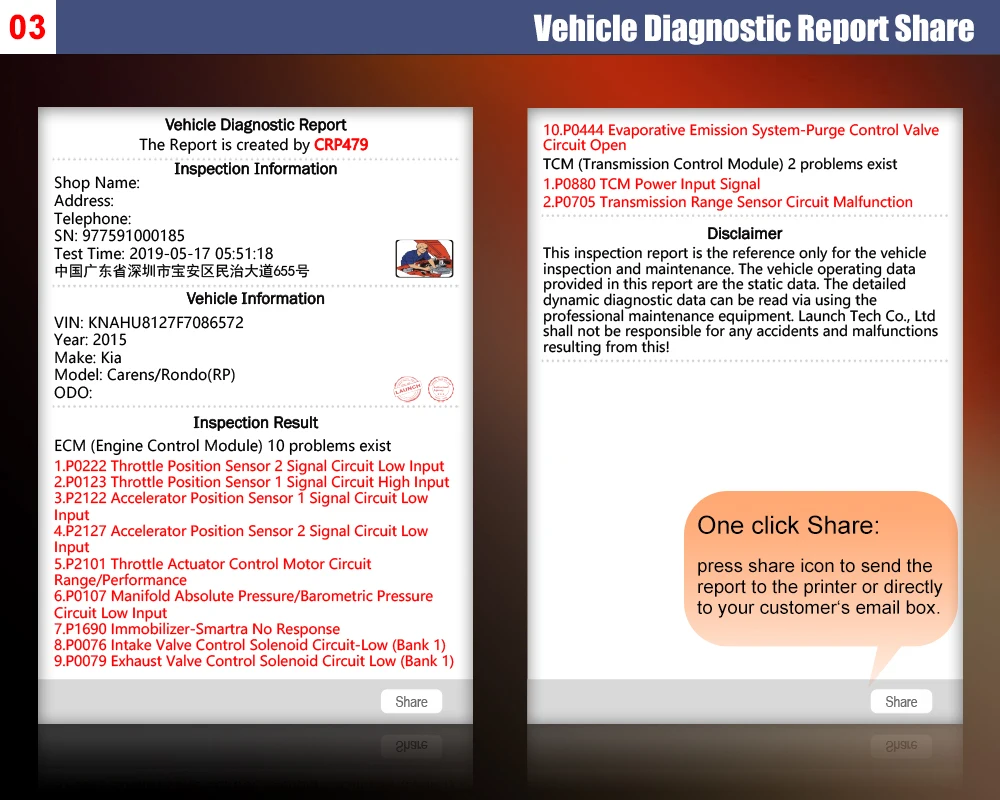Select fault code P2122 Accelerator Position Sensor 1

[241, 507]
